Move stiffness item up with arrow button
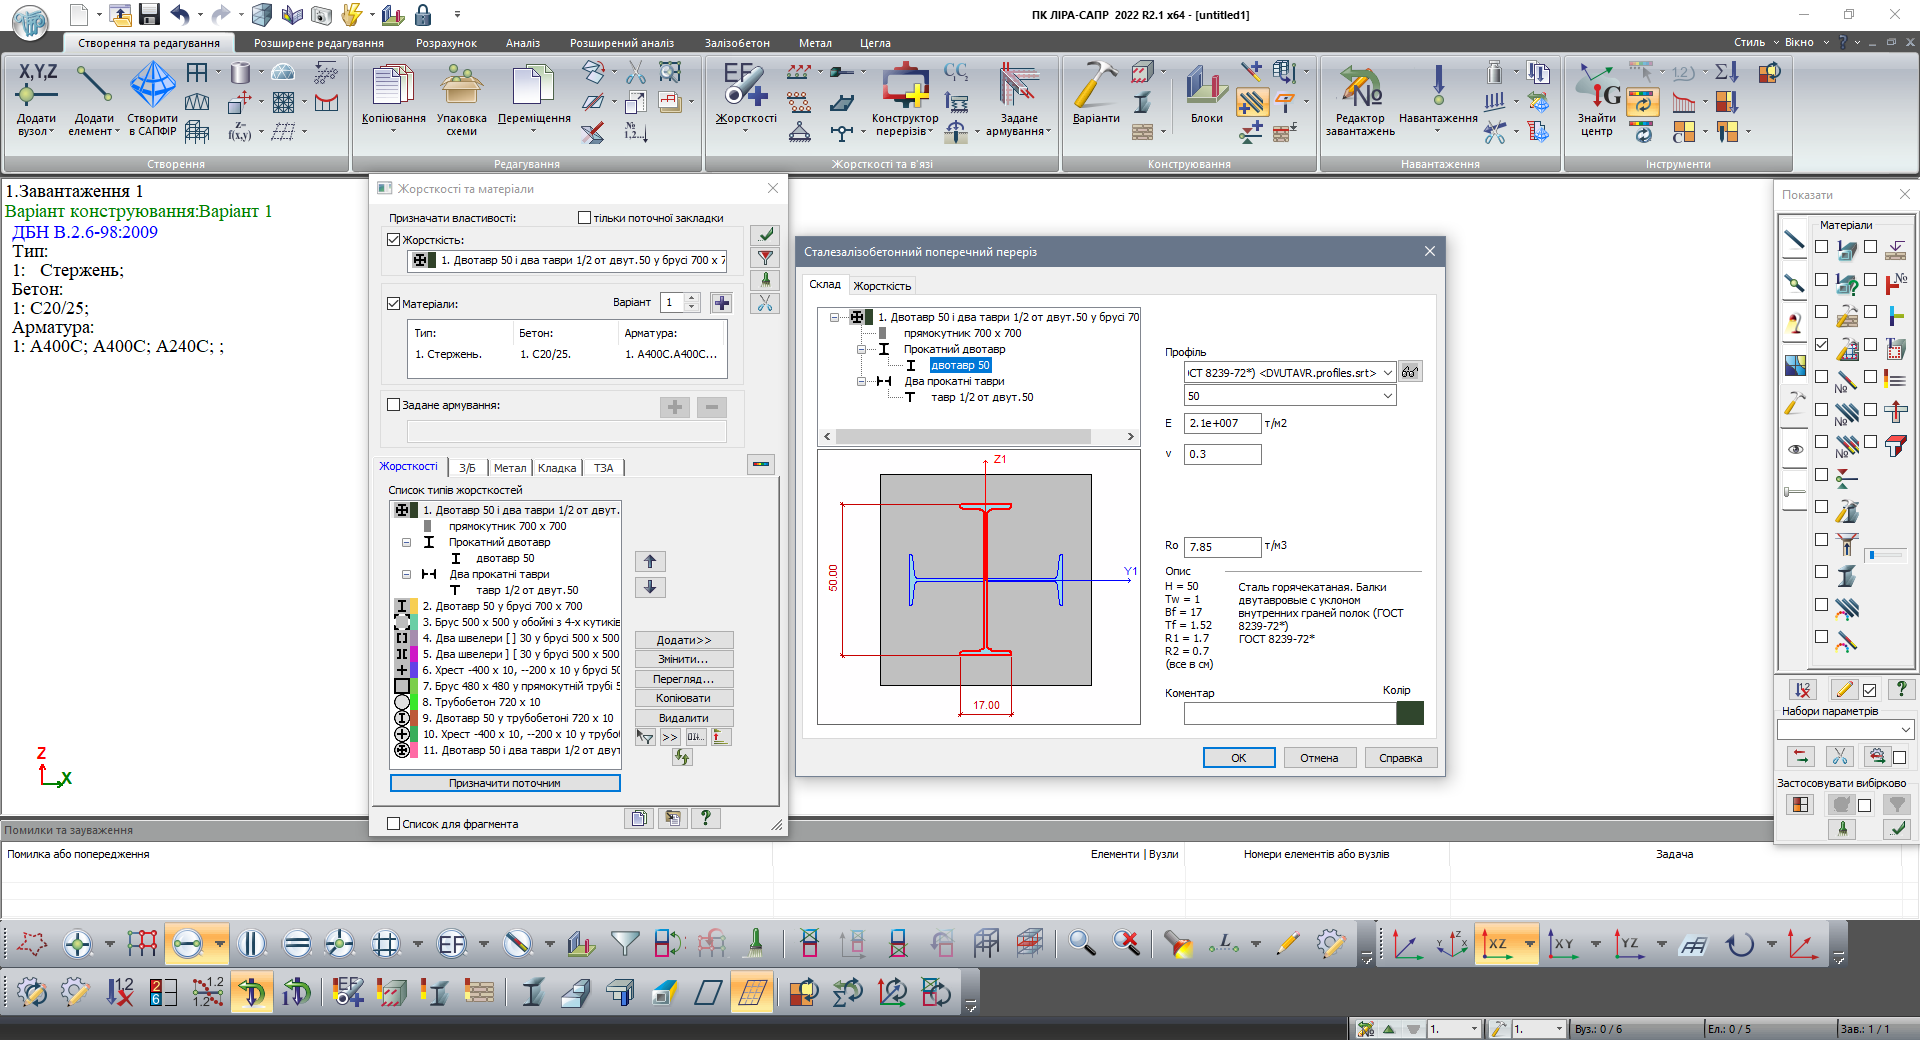 [x=650, y=562]
